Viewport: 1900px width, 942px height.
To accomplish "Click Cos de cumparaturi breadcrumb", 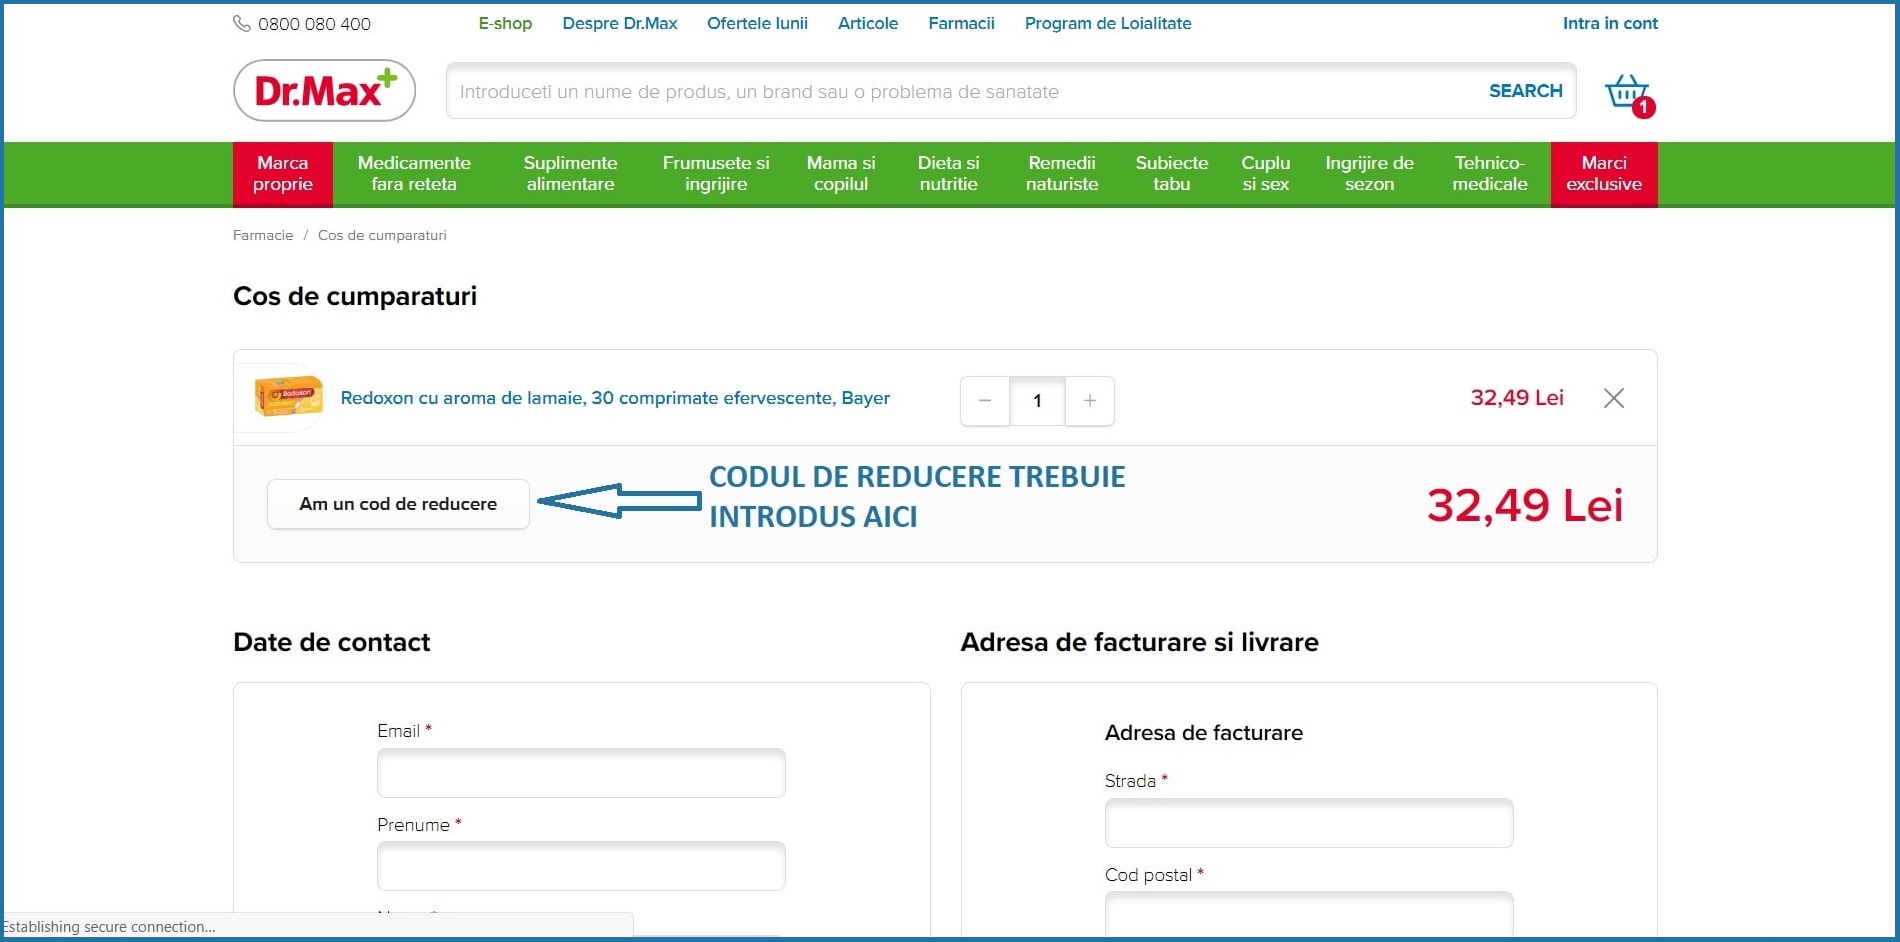I will (x=382, y=235).
